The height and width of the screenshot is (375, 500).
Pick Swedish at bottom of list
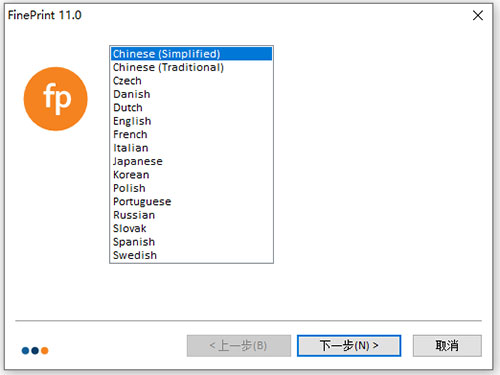(192, 255)
